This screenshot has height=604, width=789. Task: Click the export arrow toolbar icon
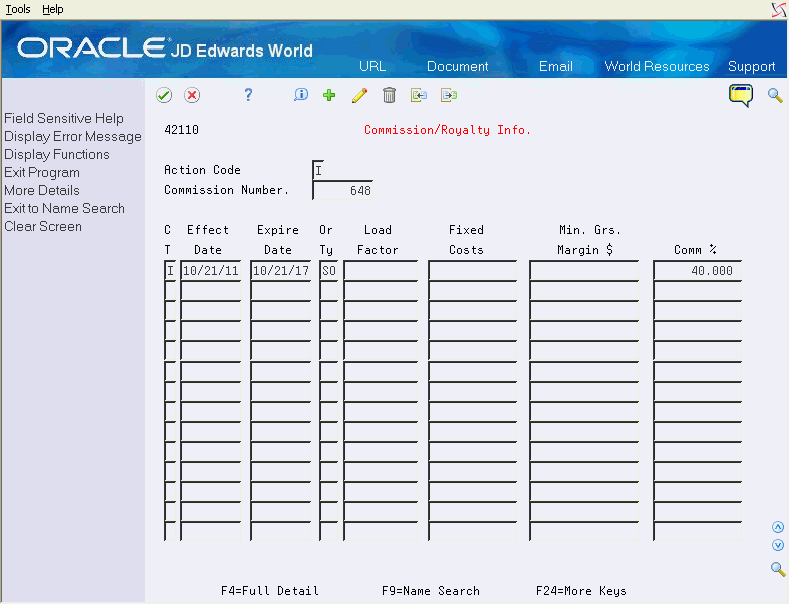tap(449, 95)
